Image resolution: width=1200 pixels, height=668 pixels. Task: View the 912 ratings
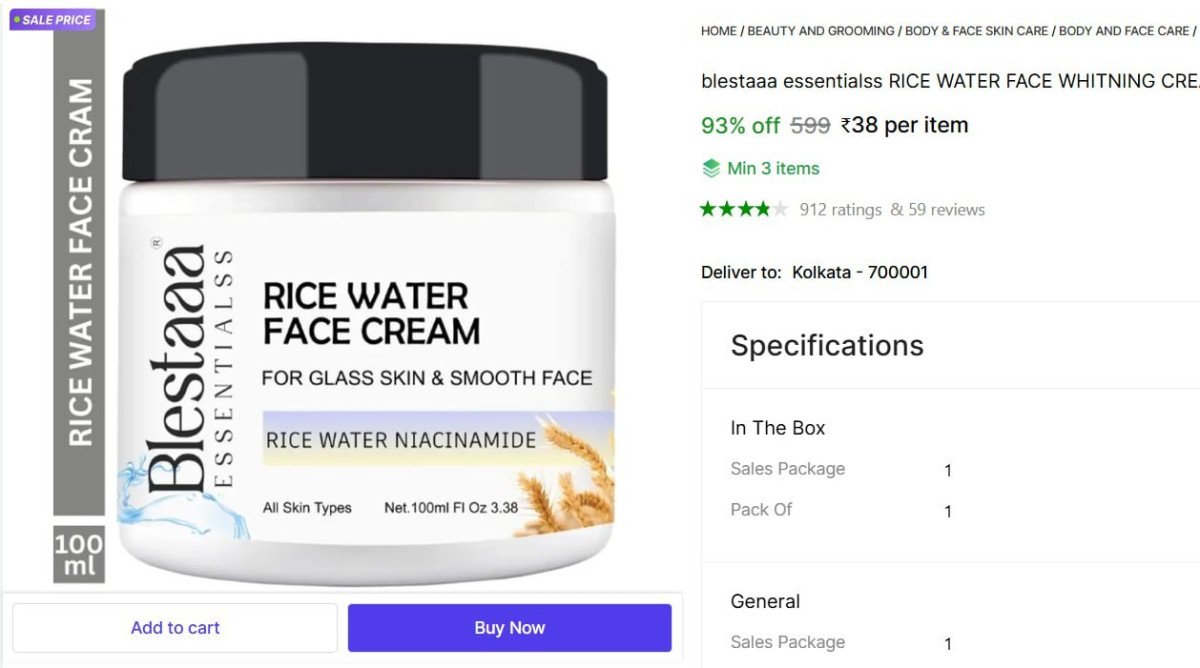pyautogui.click(x=840, y=209)
